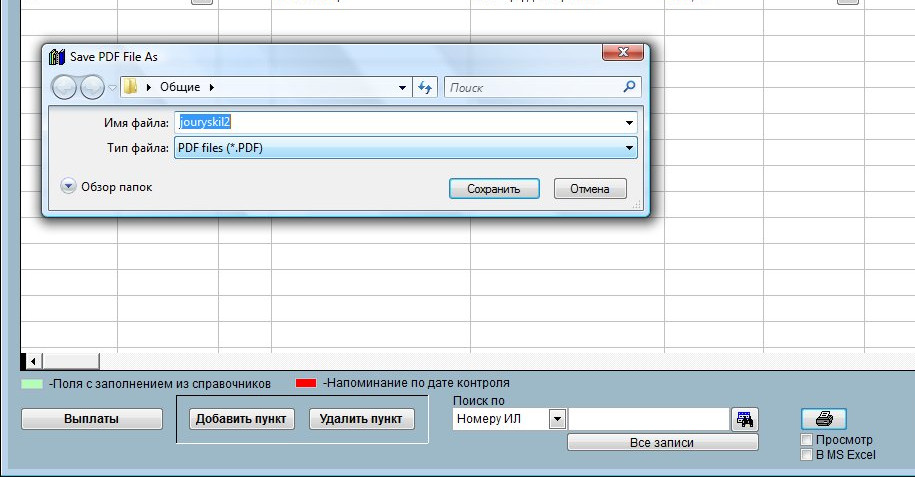The width and height of the screenshot is (915, 477).
Task: Click the scroll-left arrow of grid scrollbar
Action: [33, 361]
